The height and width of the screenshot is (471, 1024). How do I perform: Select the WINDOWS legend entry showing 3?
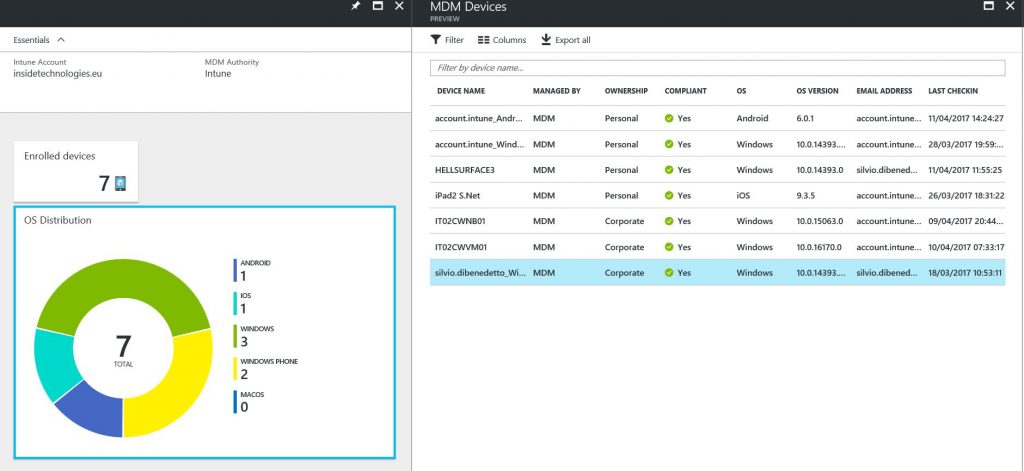coord(254,336)
